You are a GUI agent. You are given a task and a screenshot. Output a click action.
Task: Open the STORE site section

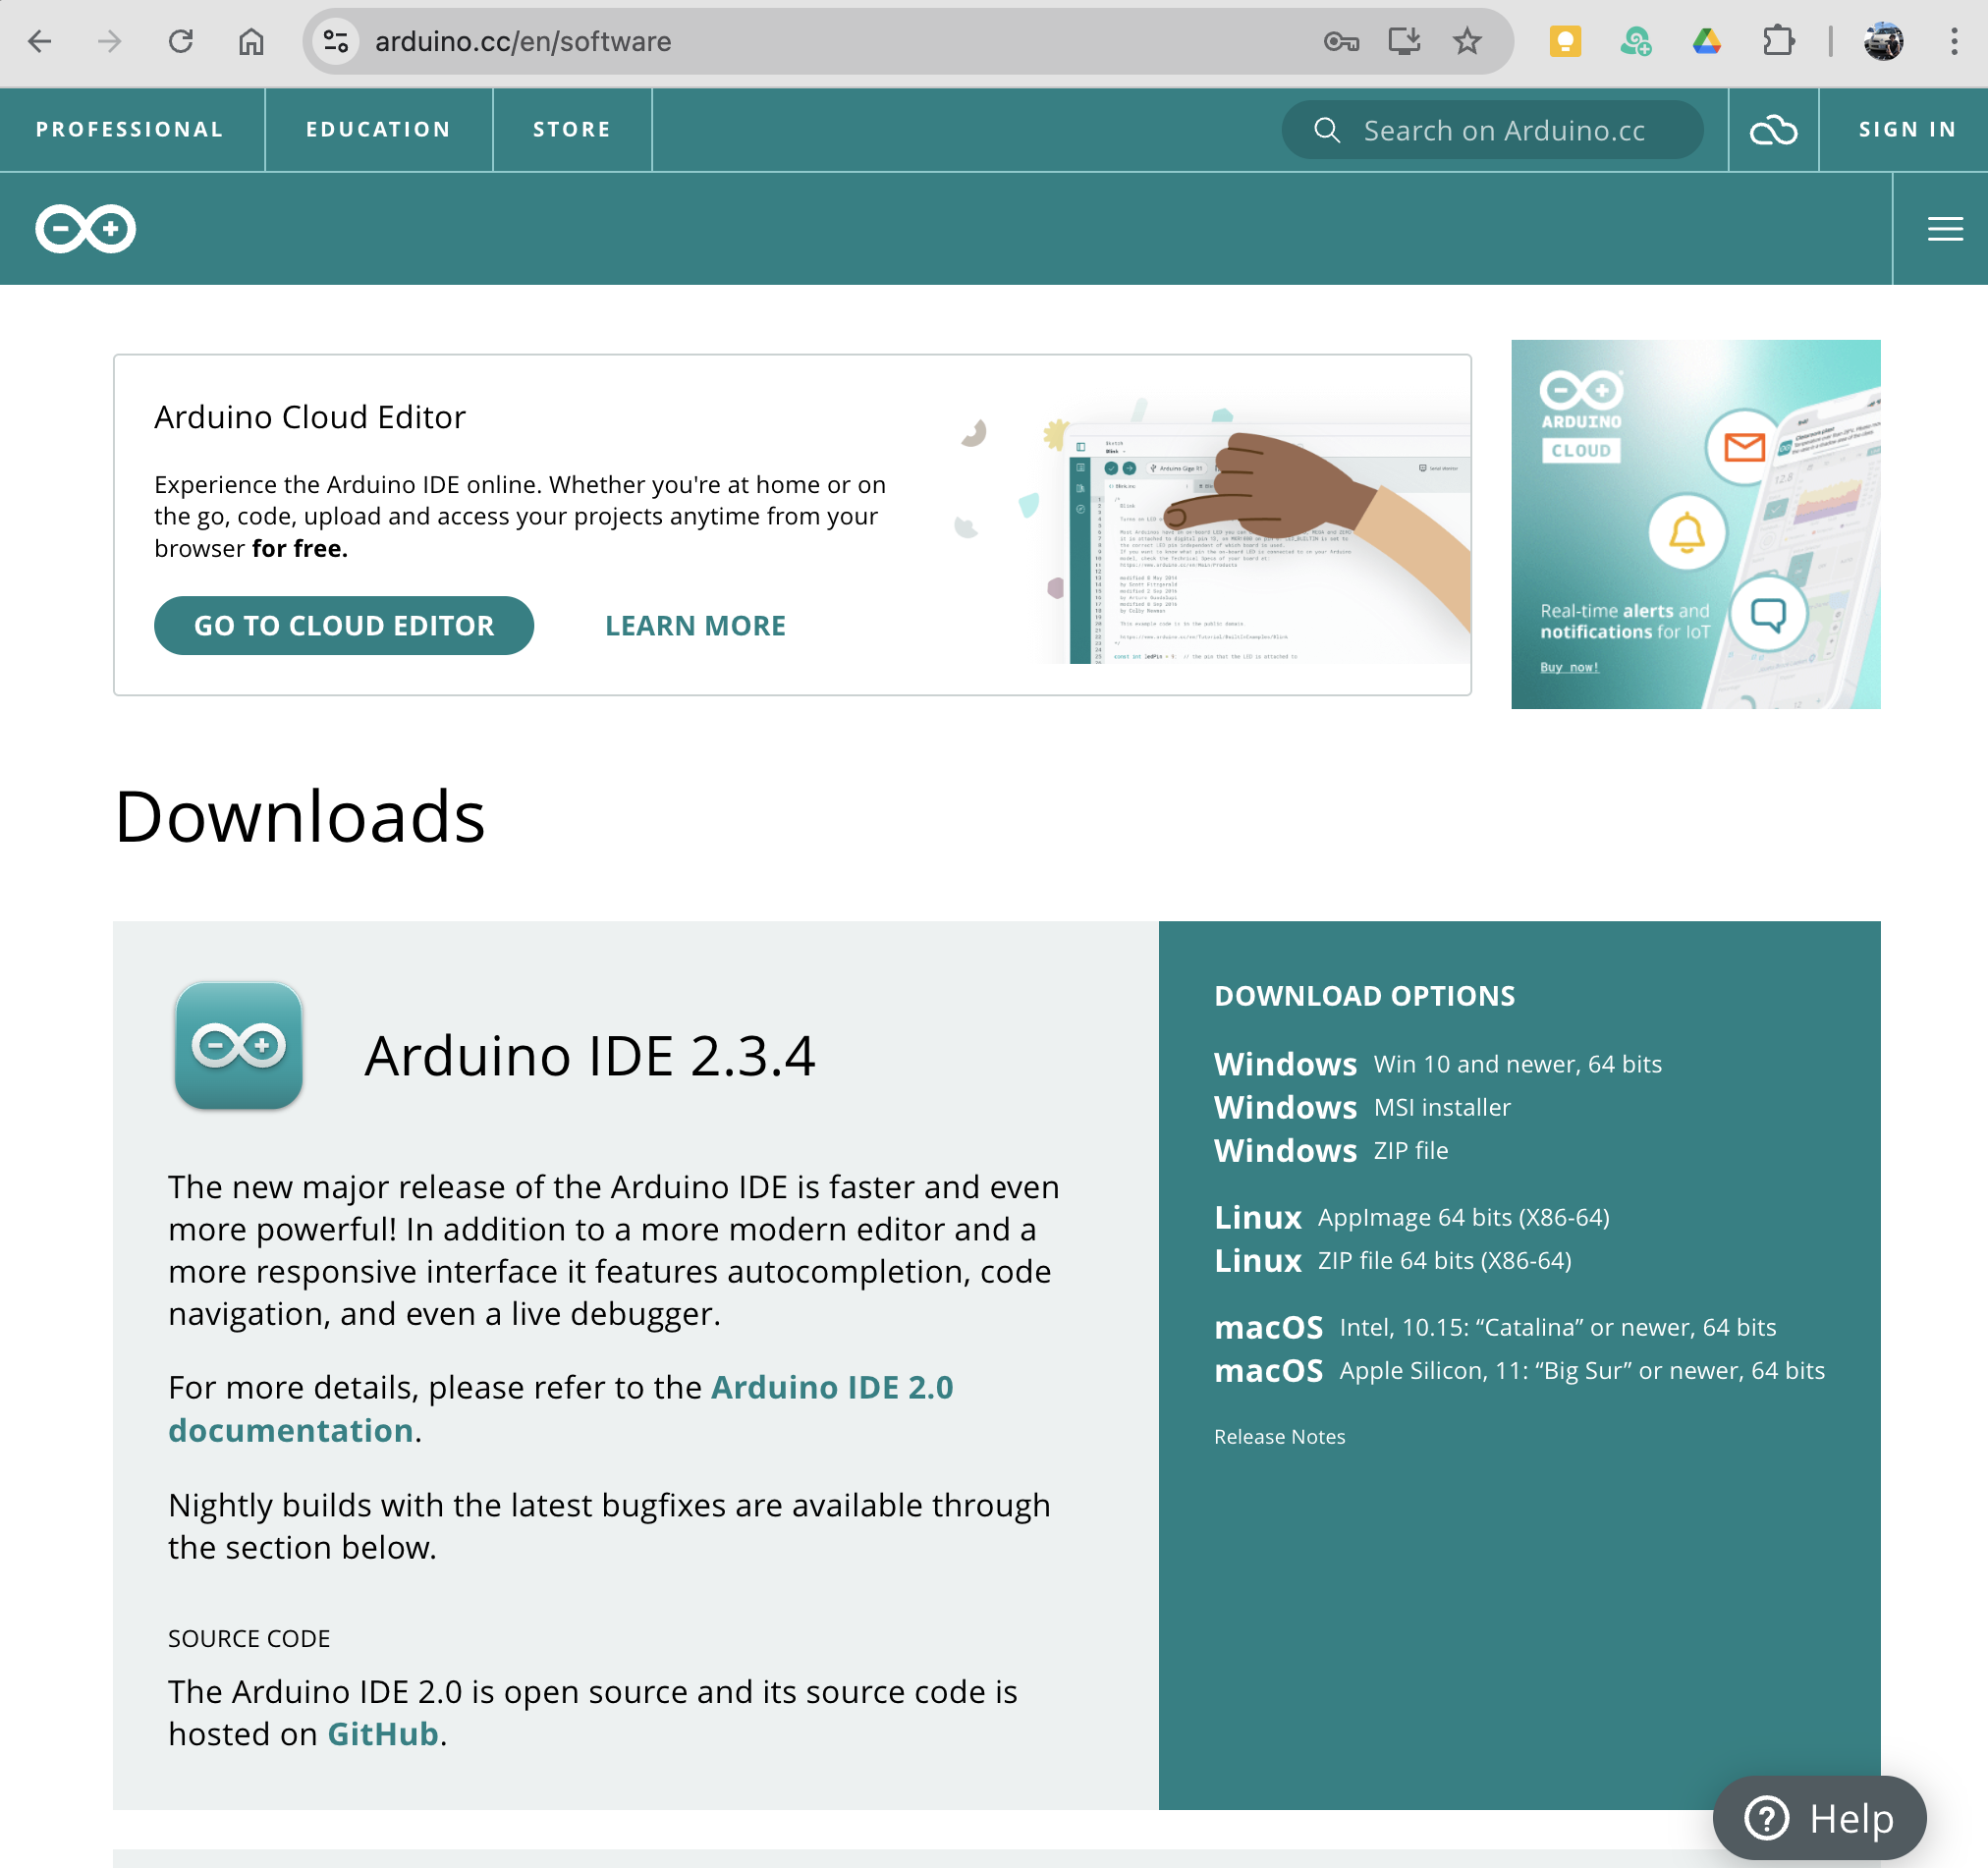572,130
